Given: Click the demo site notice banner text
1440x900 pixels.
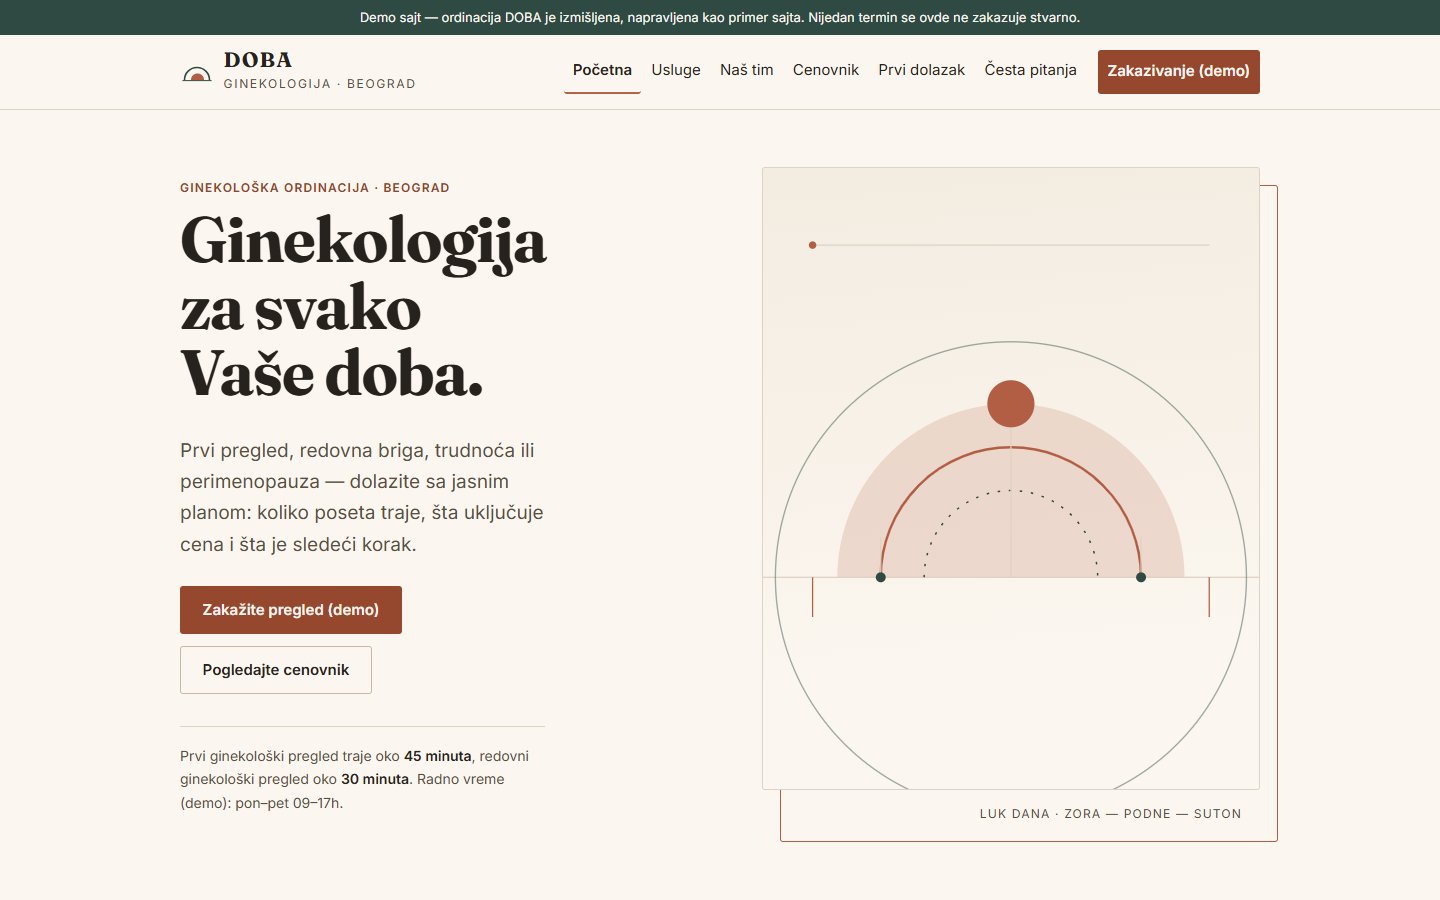Looking at the screenshot, I should (720, 17).
